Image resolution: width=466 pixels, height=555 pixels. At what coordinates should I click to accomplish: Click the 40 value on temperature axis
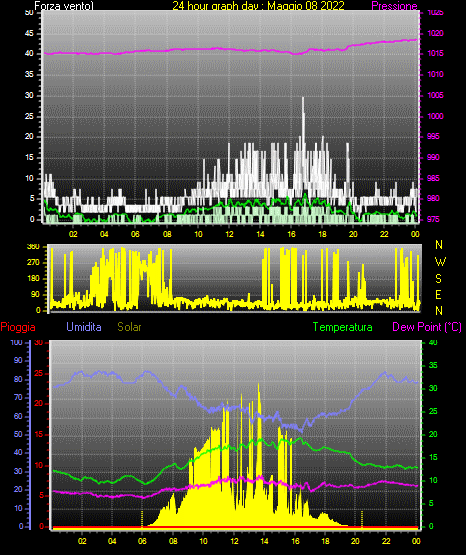pos(433,342)
